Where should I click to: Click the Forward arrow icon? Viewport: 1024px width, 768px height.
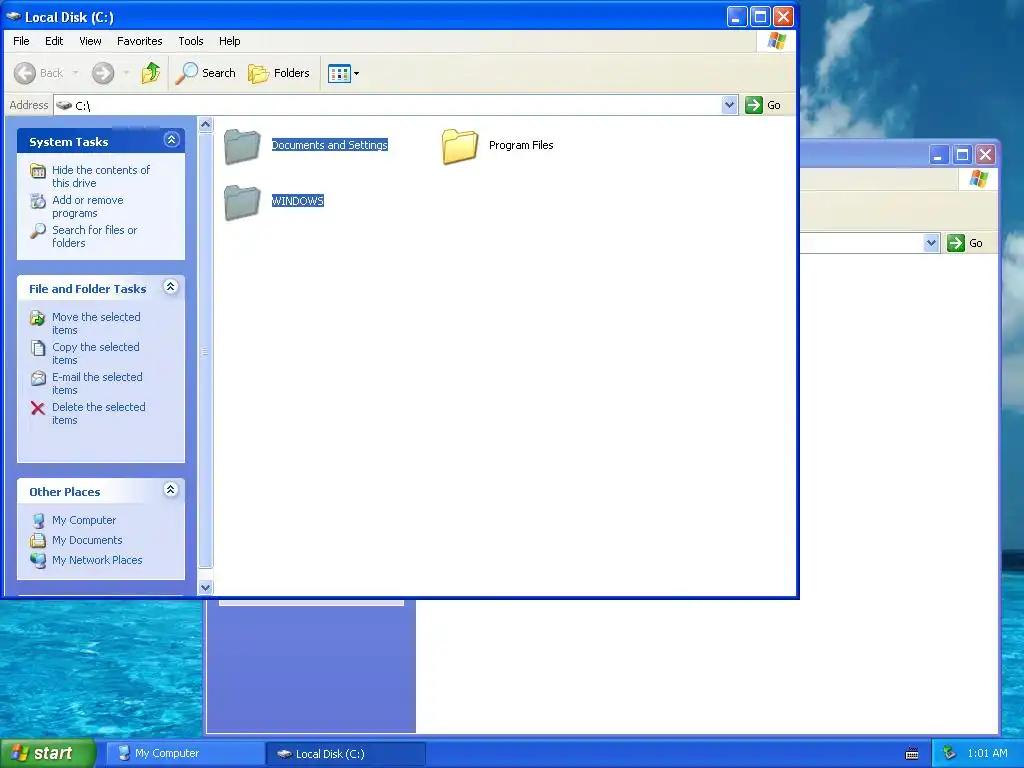[103, 73]
